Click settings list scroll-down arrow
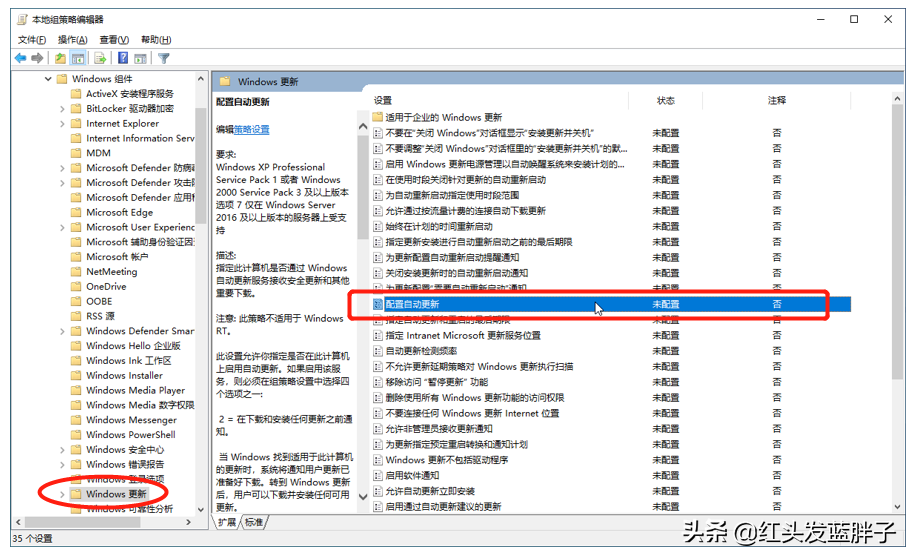Image resolution: width=912 pixels, height=560 pixels. coord(897,507)
